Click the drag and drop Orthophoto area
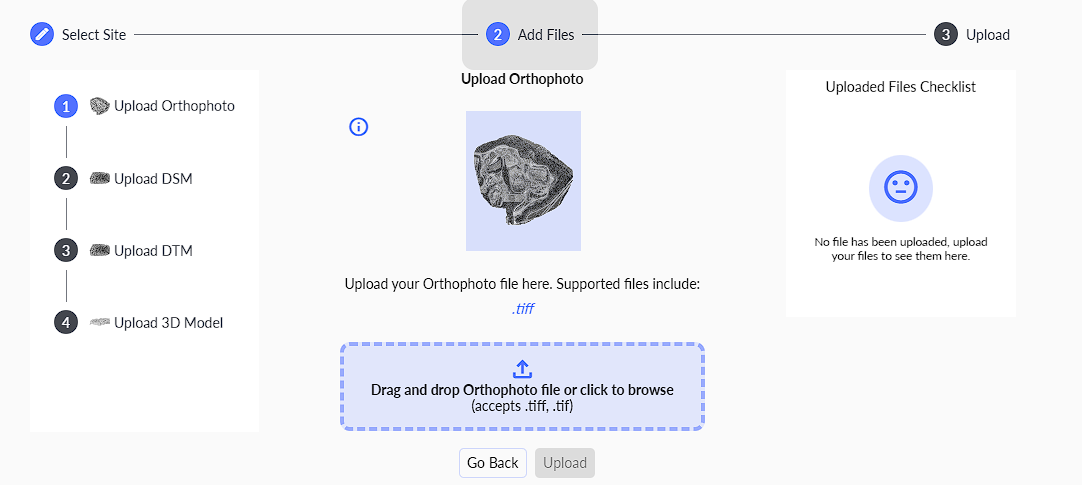The height and width of the screenshot is (485, 1082). point(522,387)
